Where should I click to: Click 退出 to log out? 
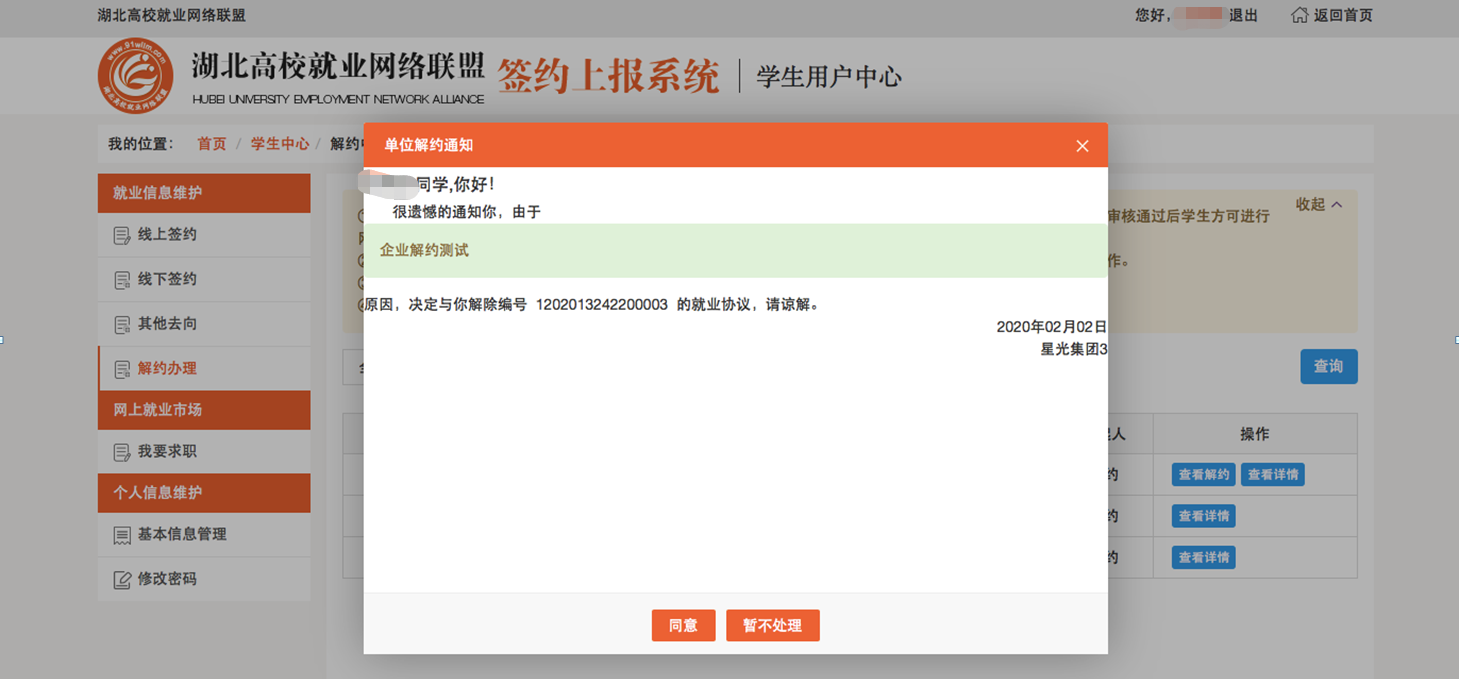pos(1243,15)
